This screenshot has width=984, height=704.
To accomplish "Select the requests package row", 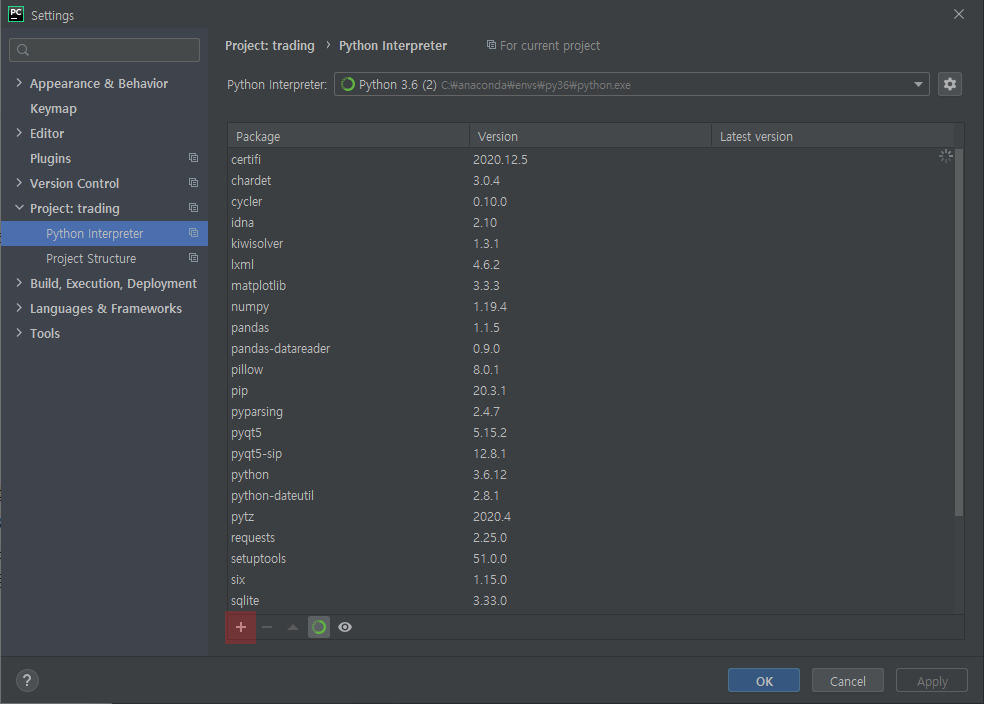I will (591, 538).
